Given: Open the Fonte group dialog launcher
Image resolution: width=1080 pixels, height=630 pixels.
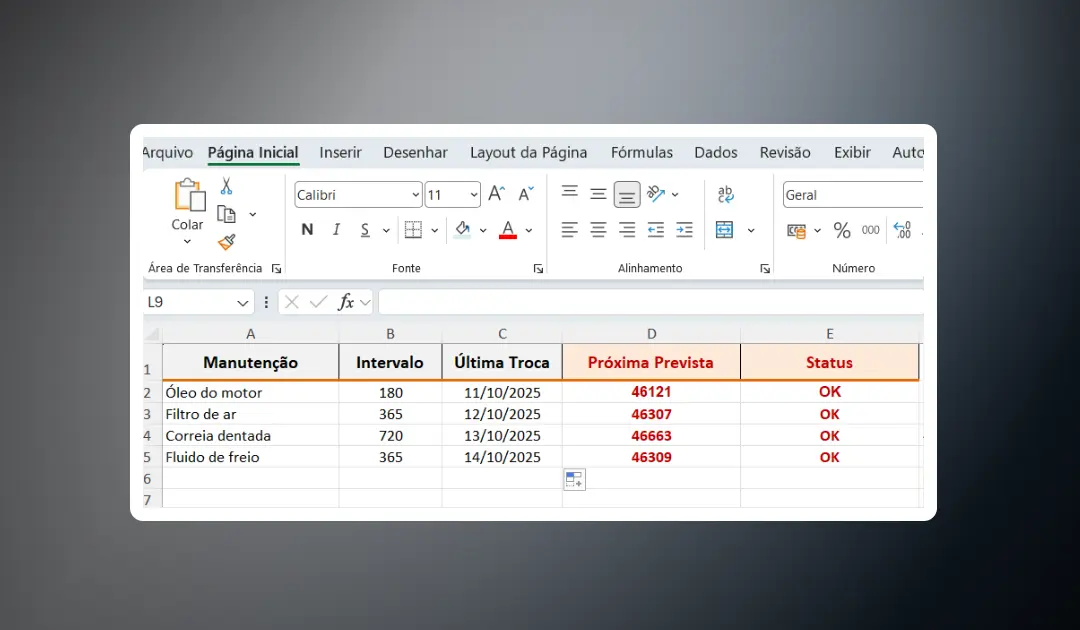Looking at the screenshot, I should tap(538, 269).
